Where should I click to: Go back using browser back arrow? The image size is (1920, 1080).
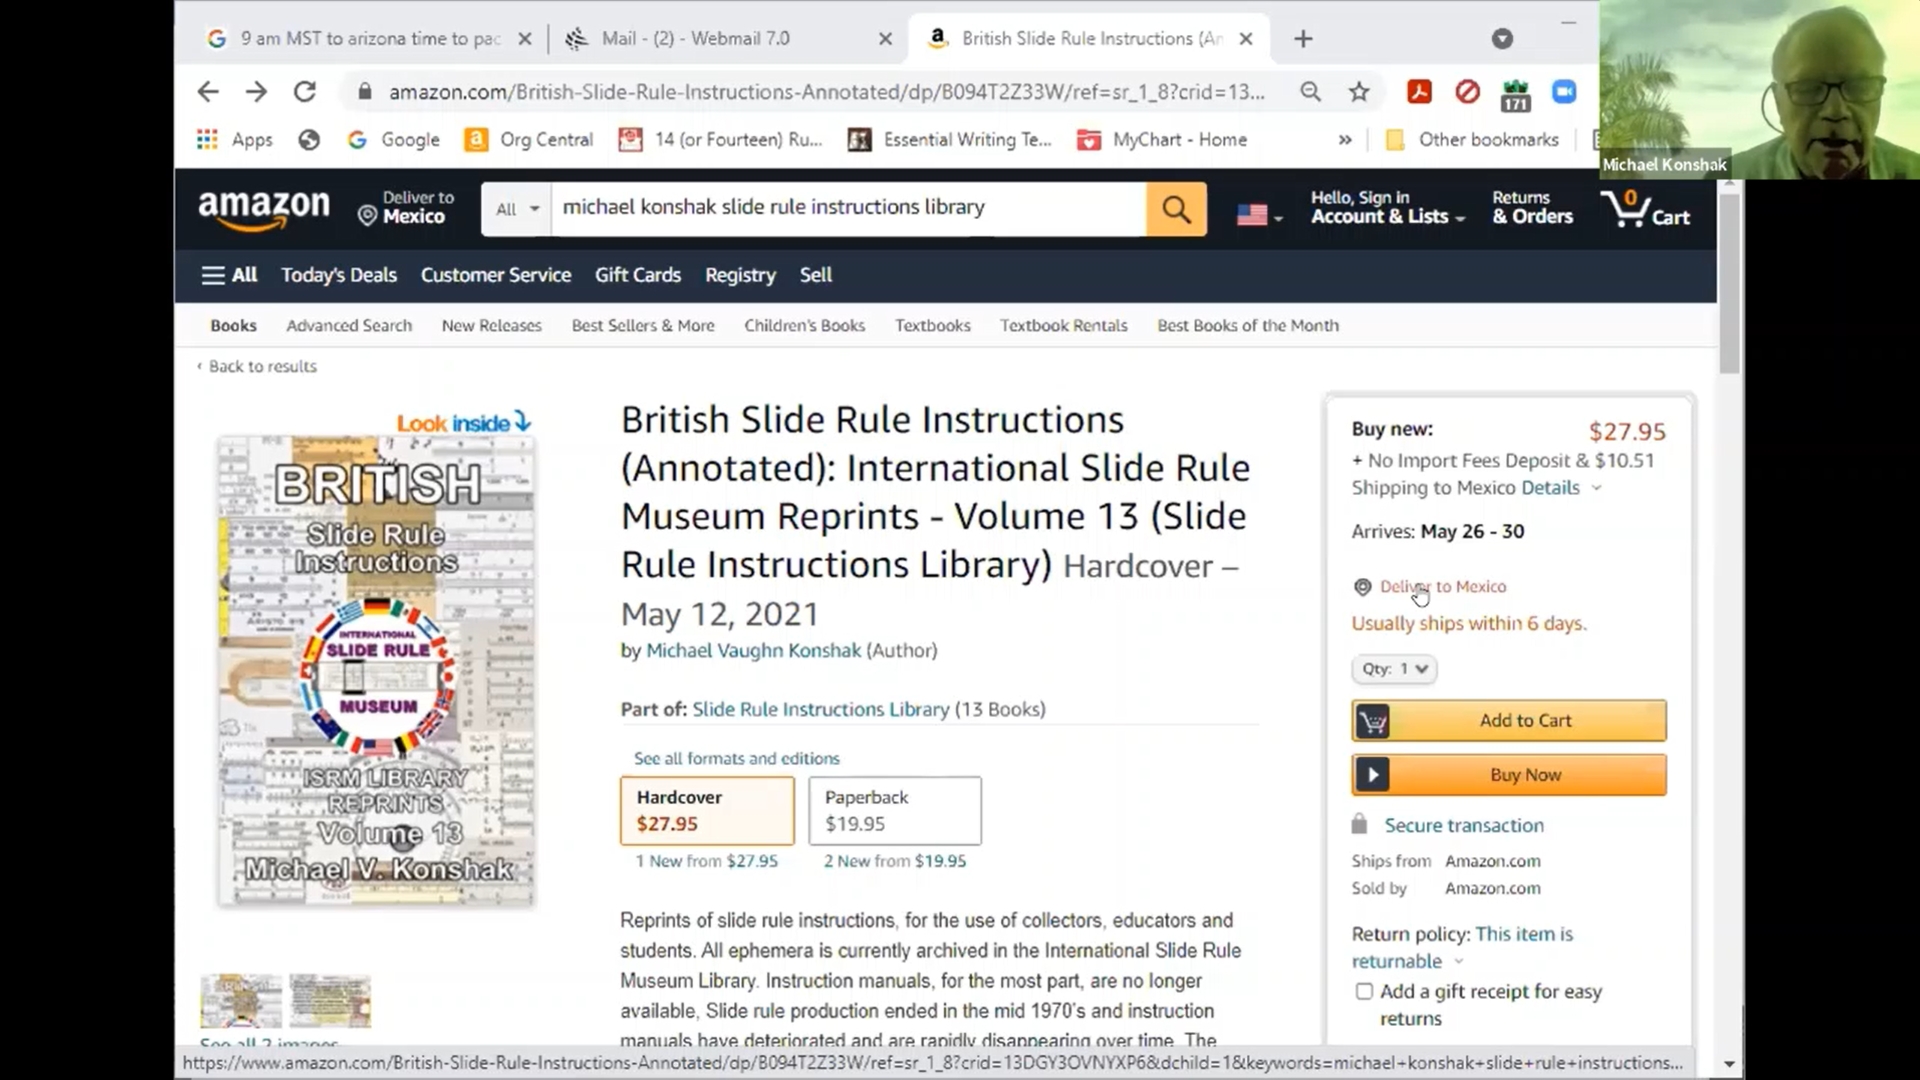coord(208,92)
